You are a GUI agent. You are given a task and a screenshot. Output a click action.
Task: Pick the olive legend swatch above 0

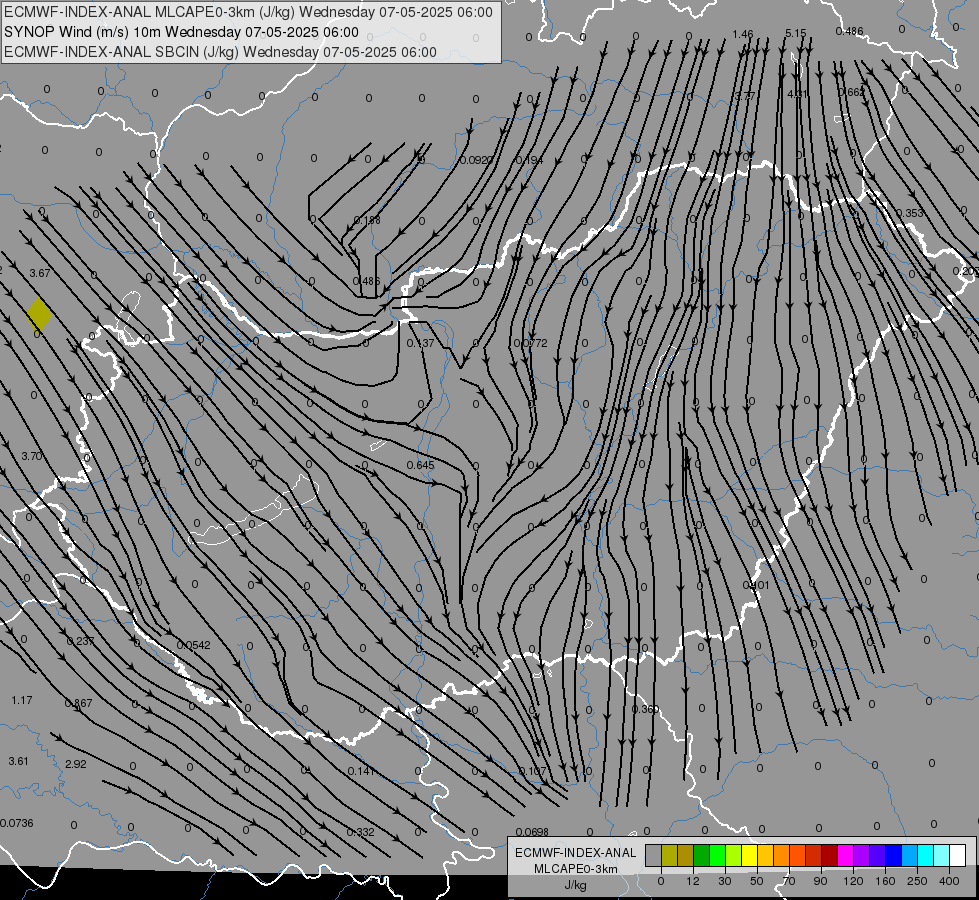coord(669,855)
